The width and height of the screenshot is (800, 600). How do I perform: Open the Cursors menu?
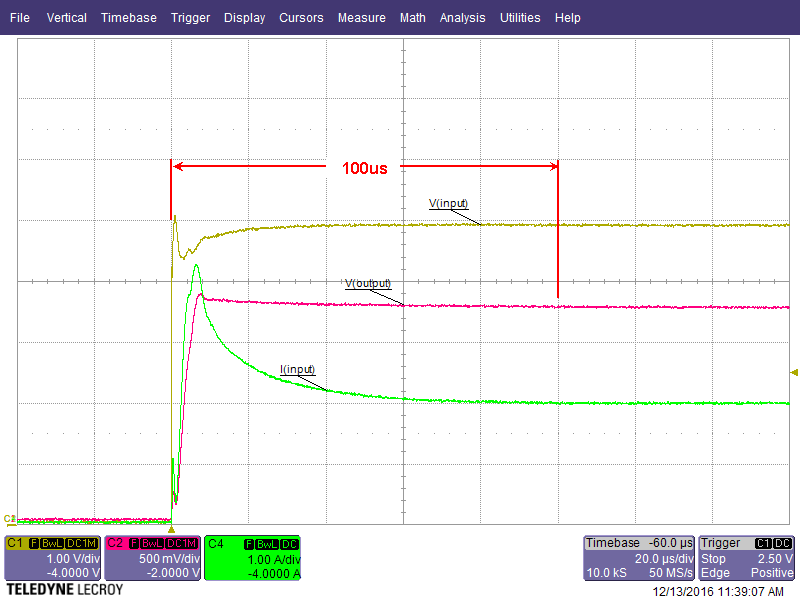301,18
